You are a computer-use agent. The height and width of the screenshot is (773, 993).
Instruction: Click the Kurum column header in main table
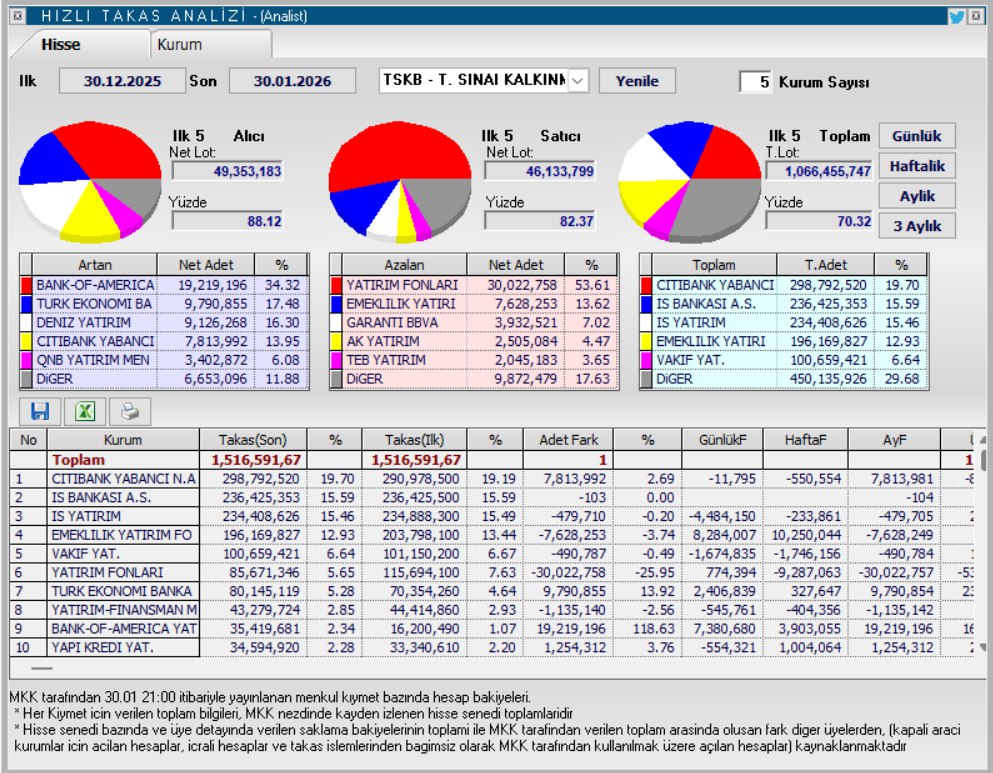123,440
